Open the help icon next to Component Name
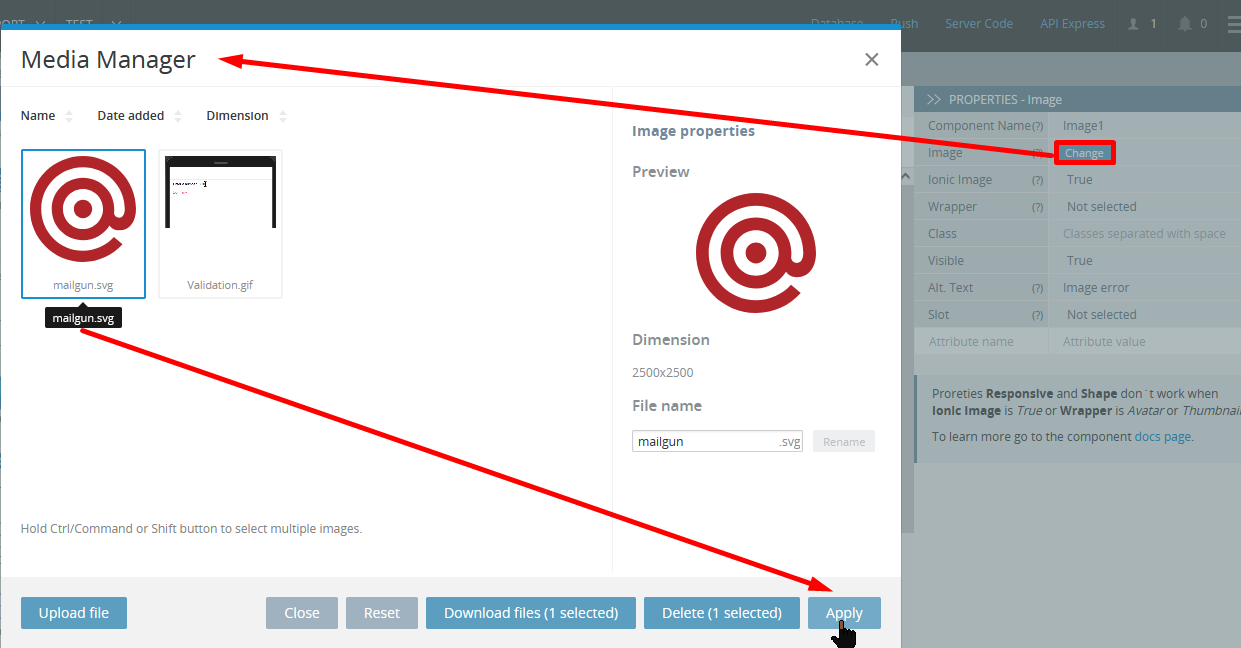This screenshot has height=648, width=1241. (1037, 127)
